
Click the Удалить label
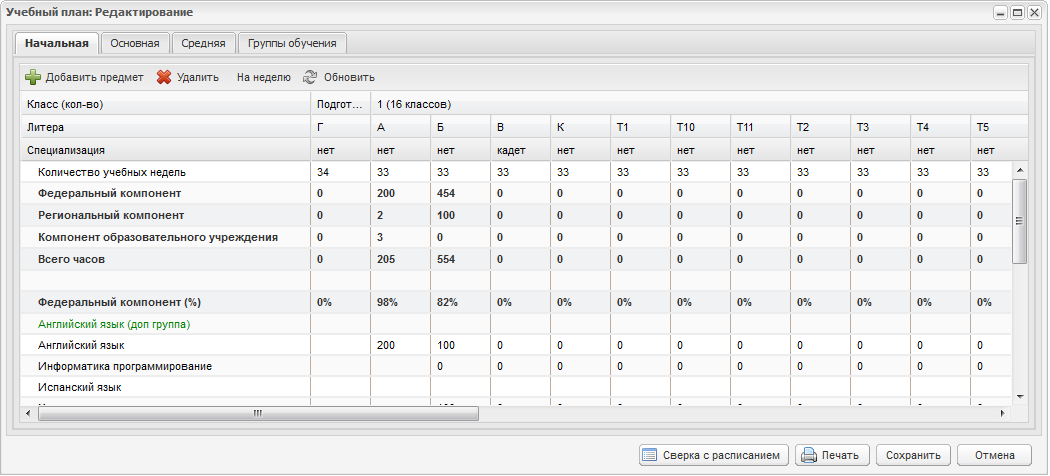pyautogui.click(x=198, y=78)
